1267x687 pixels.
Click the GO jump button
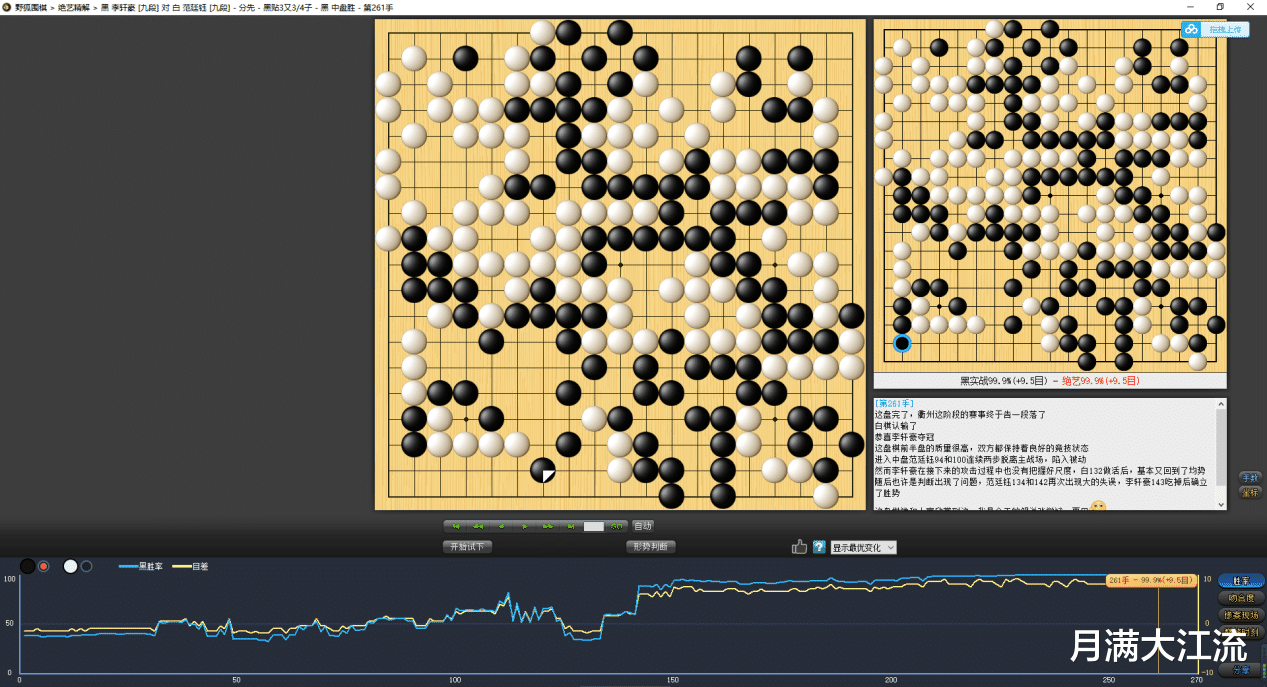coord(617,526)
